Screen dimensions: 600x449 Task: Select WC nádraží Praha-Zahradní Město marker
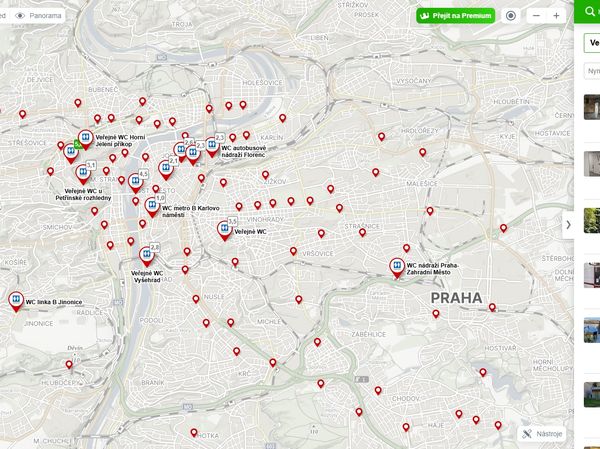[397, 268]
